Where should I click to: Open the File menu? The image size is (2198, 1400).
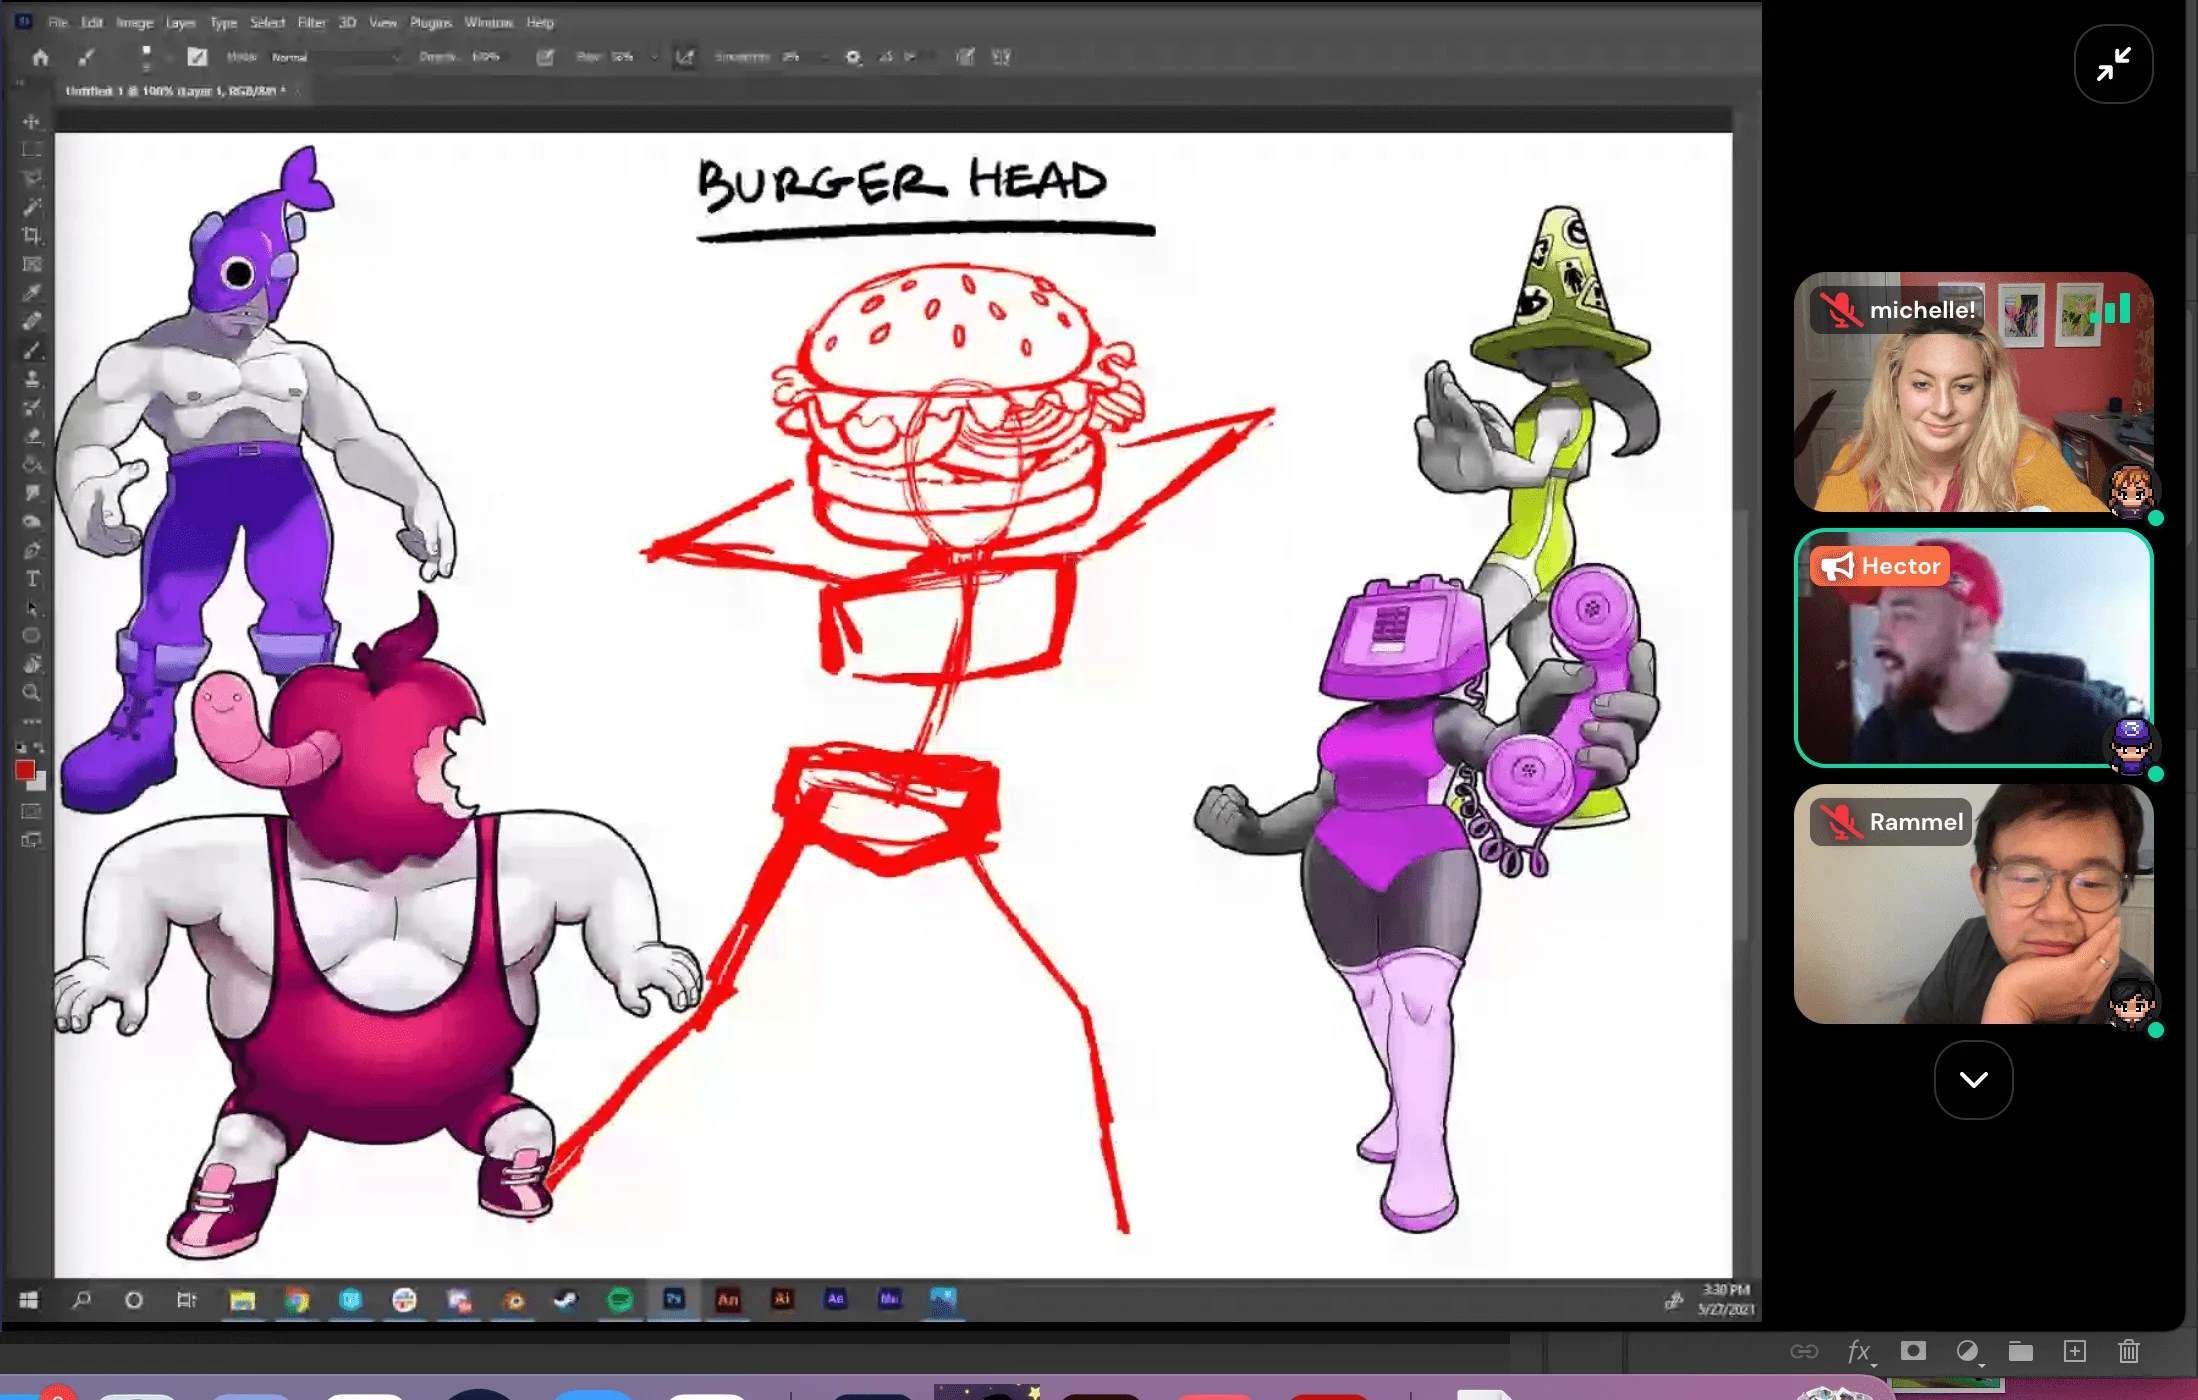pos(58,22)
